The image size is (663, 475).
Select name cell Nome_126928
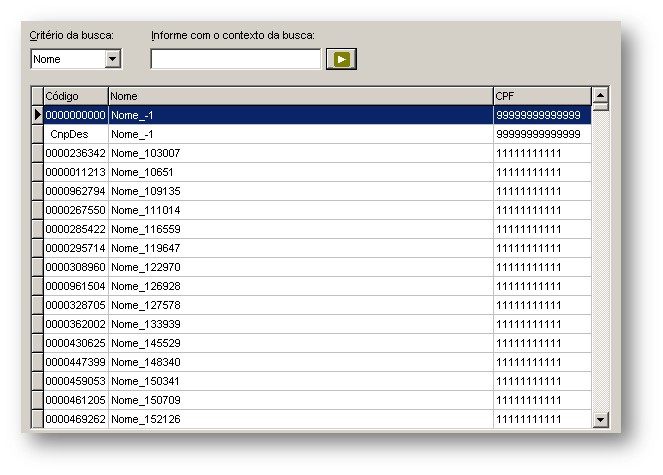pos(301,286)
